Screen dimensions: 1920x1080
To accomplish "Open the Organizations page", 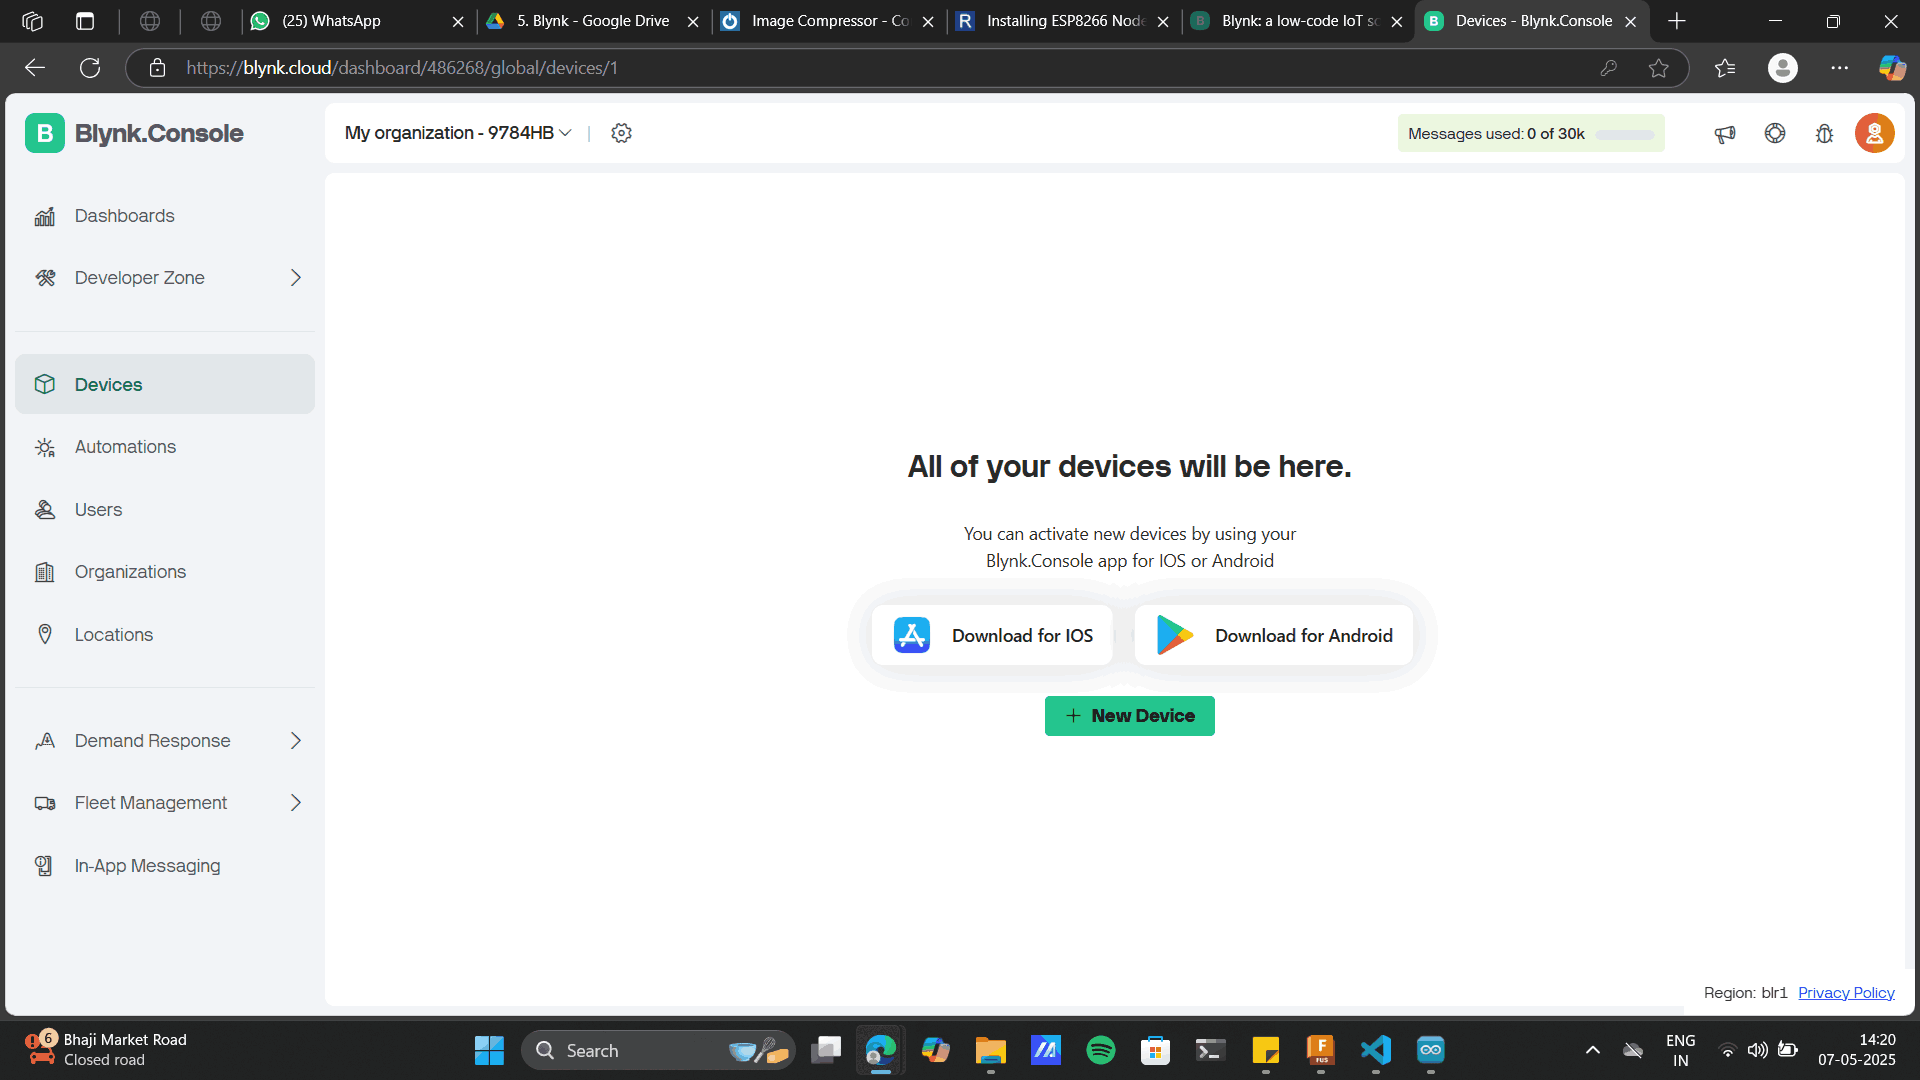I will (x=165, y=572).
